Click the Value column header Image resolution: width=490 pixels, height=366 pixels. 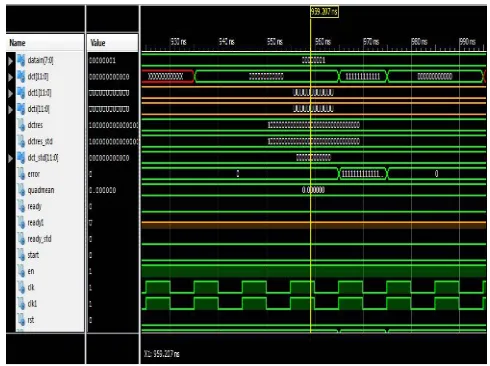coord(113,43)
